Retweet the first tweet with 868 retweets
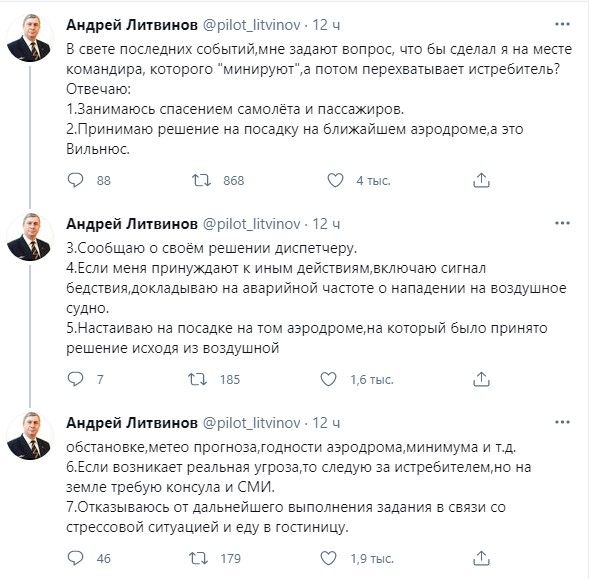This screenshot has width=603, height=579. tap(202, 180)
